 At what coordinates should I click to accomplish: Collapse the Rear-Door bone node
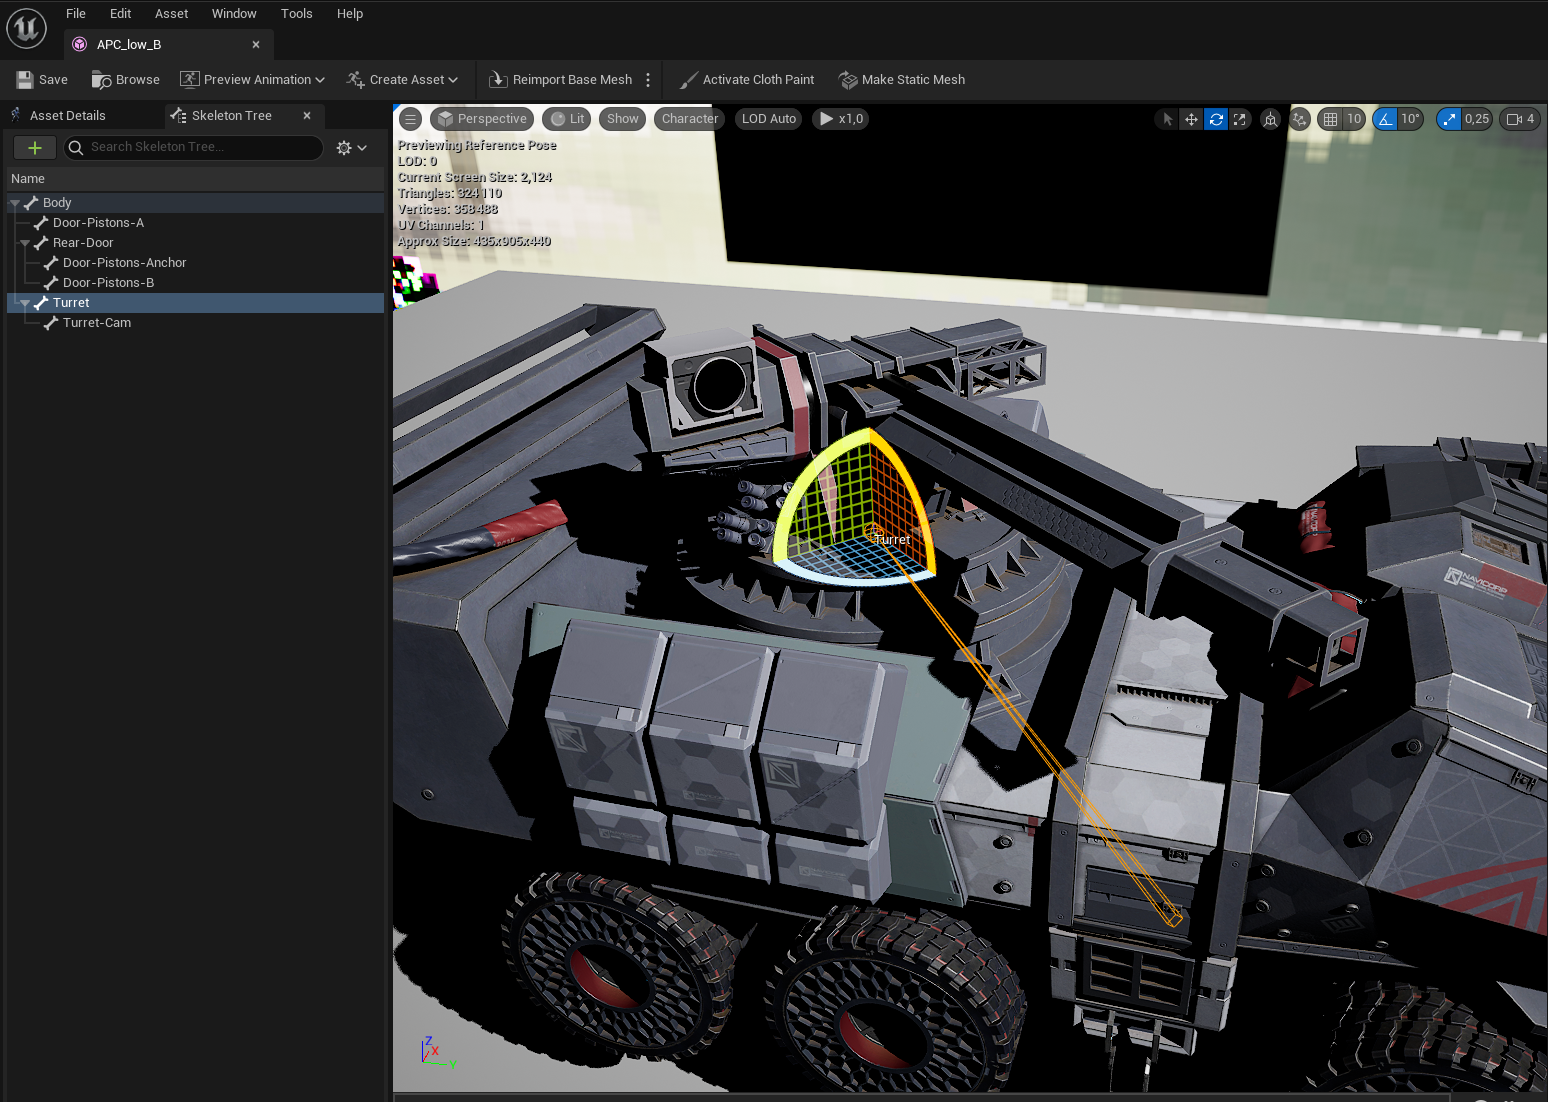tap(25, 243)
